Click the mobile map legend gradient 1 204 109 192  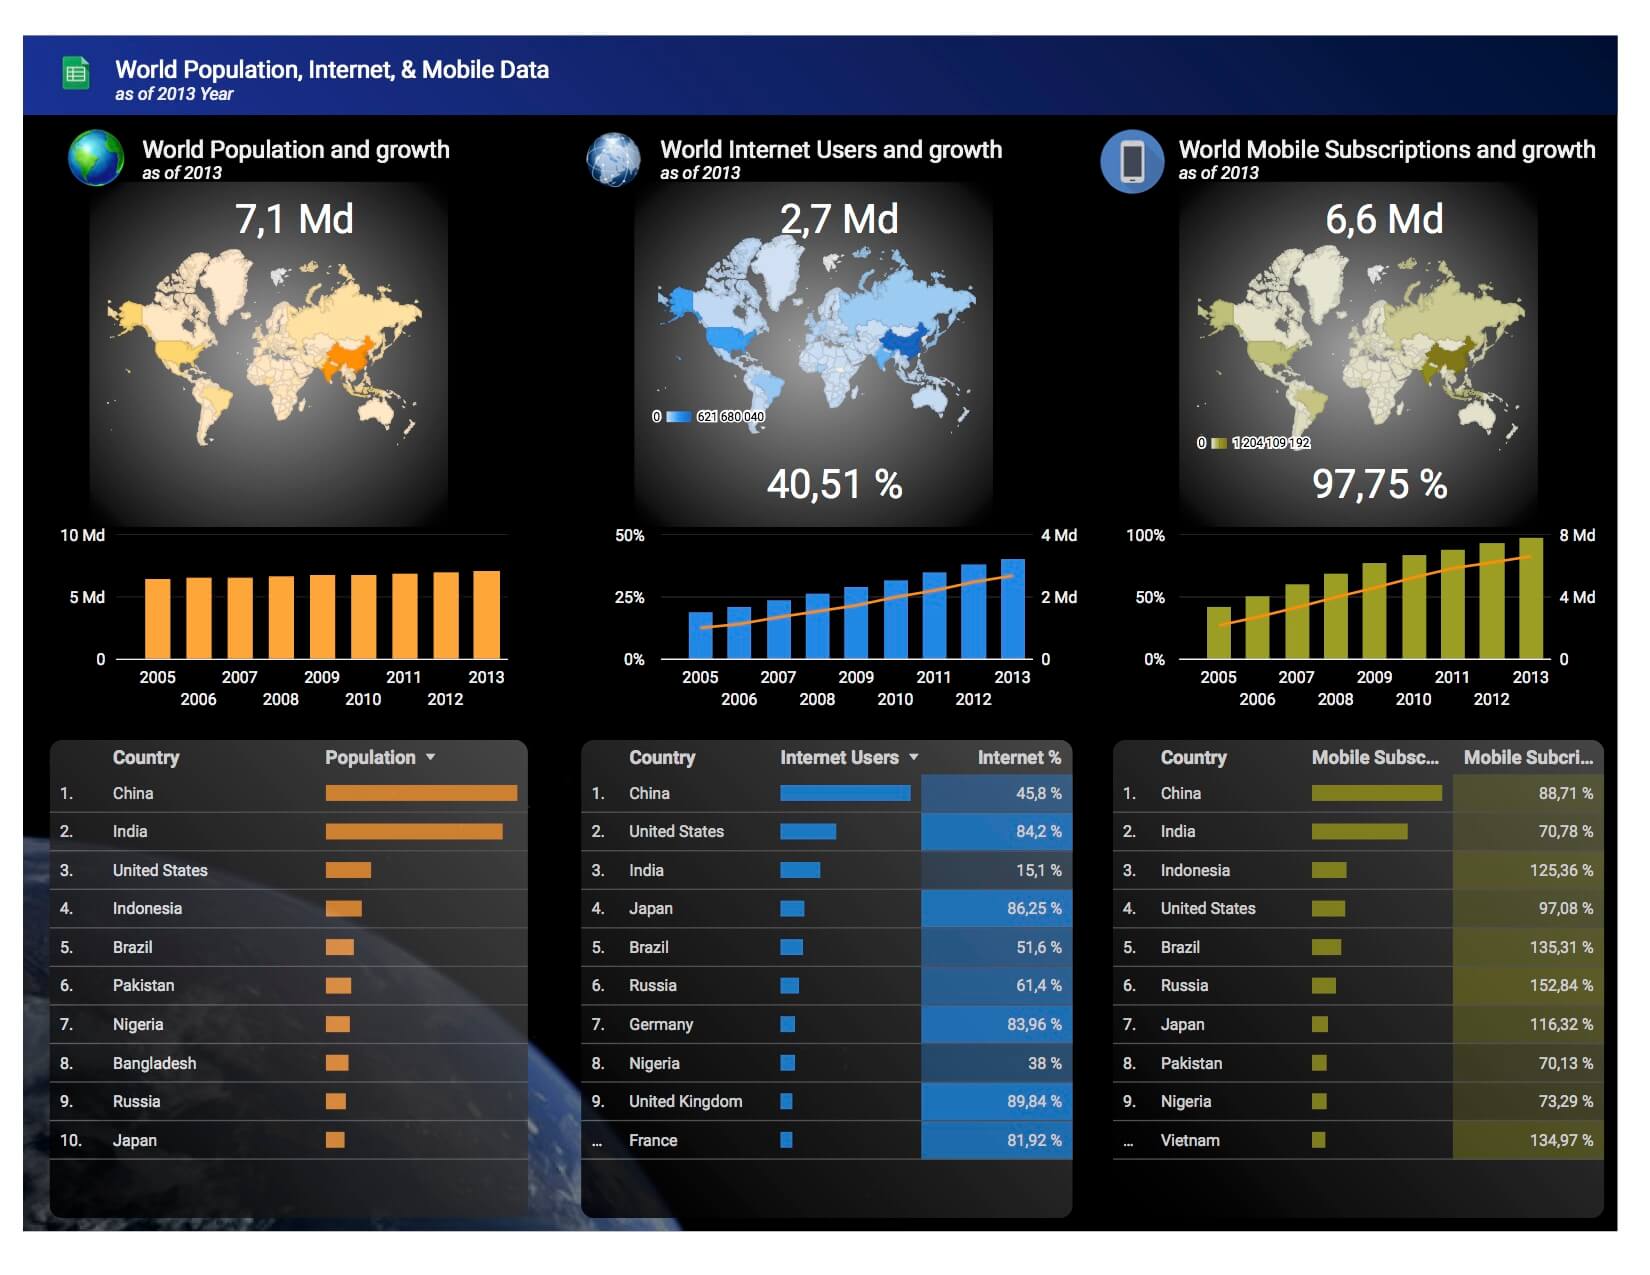click(1219, 443)
